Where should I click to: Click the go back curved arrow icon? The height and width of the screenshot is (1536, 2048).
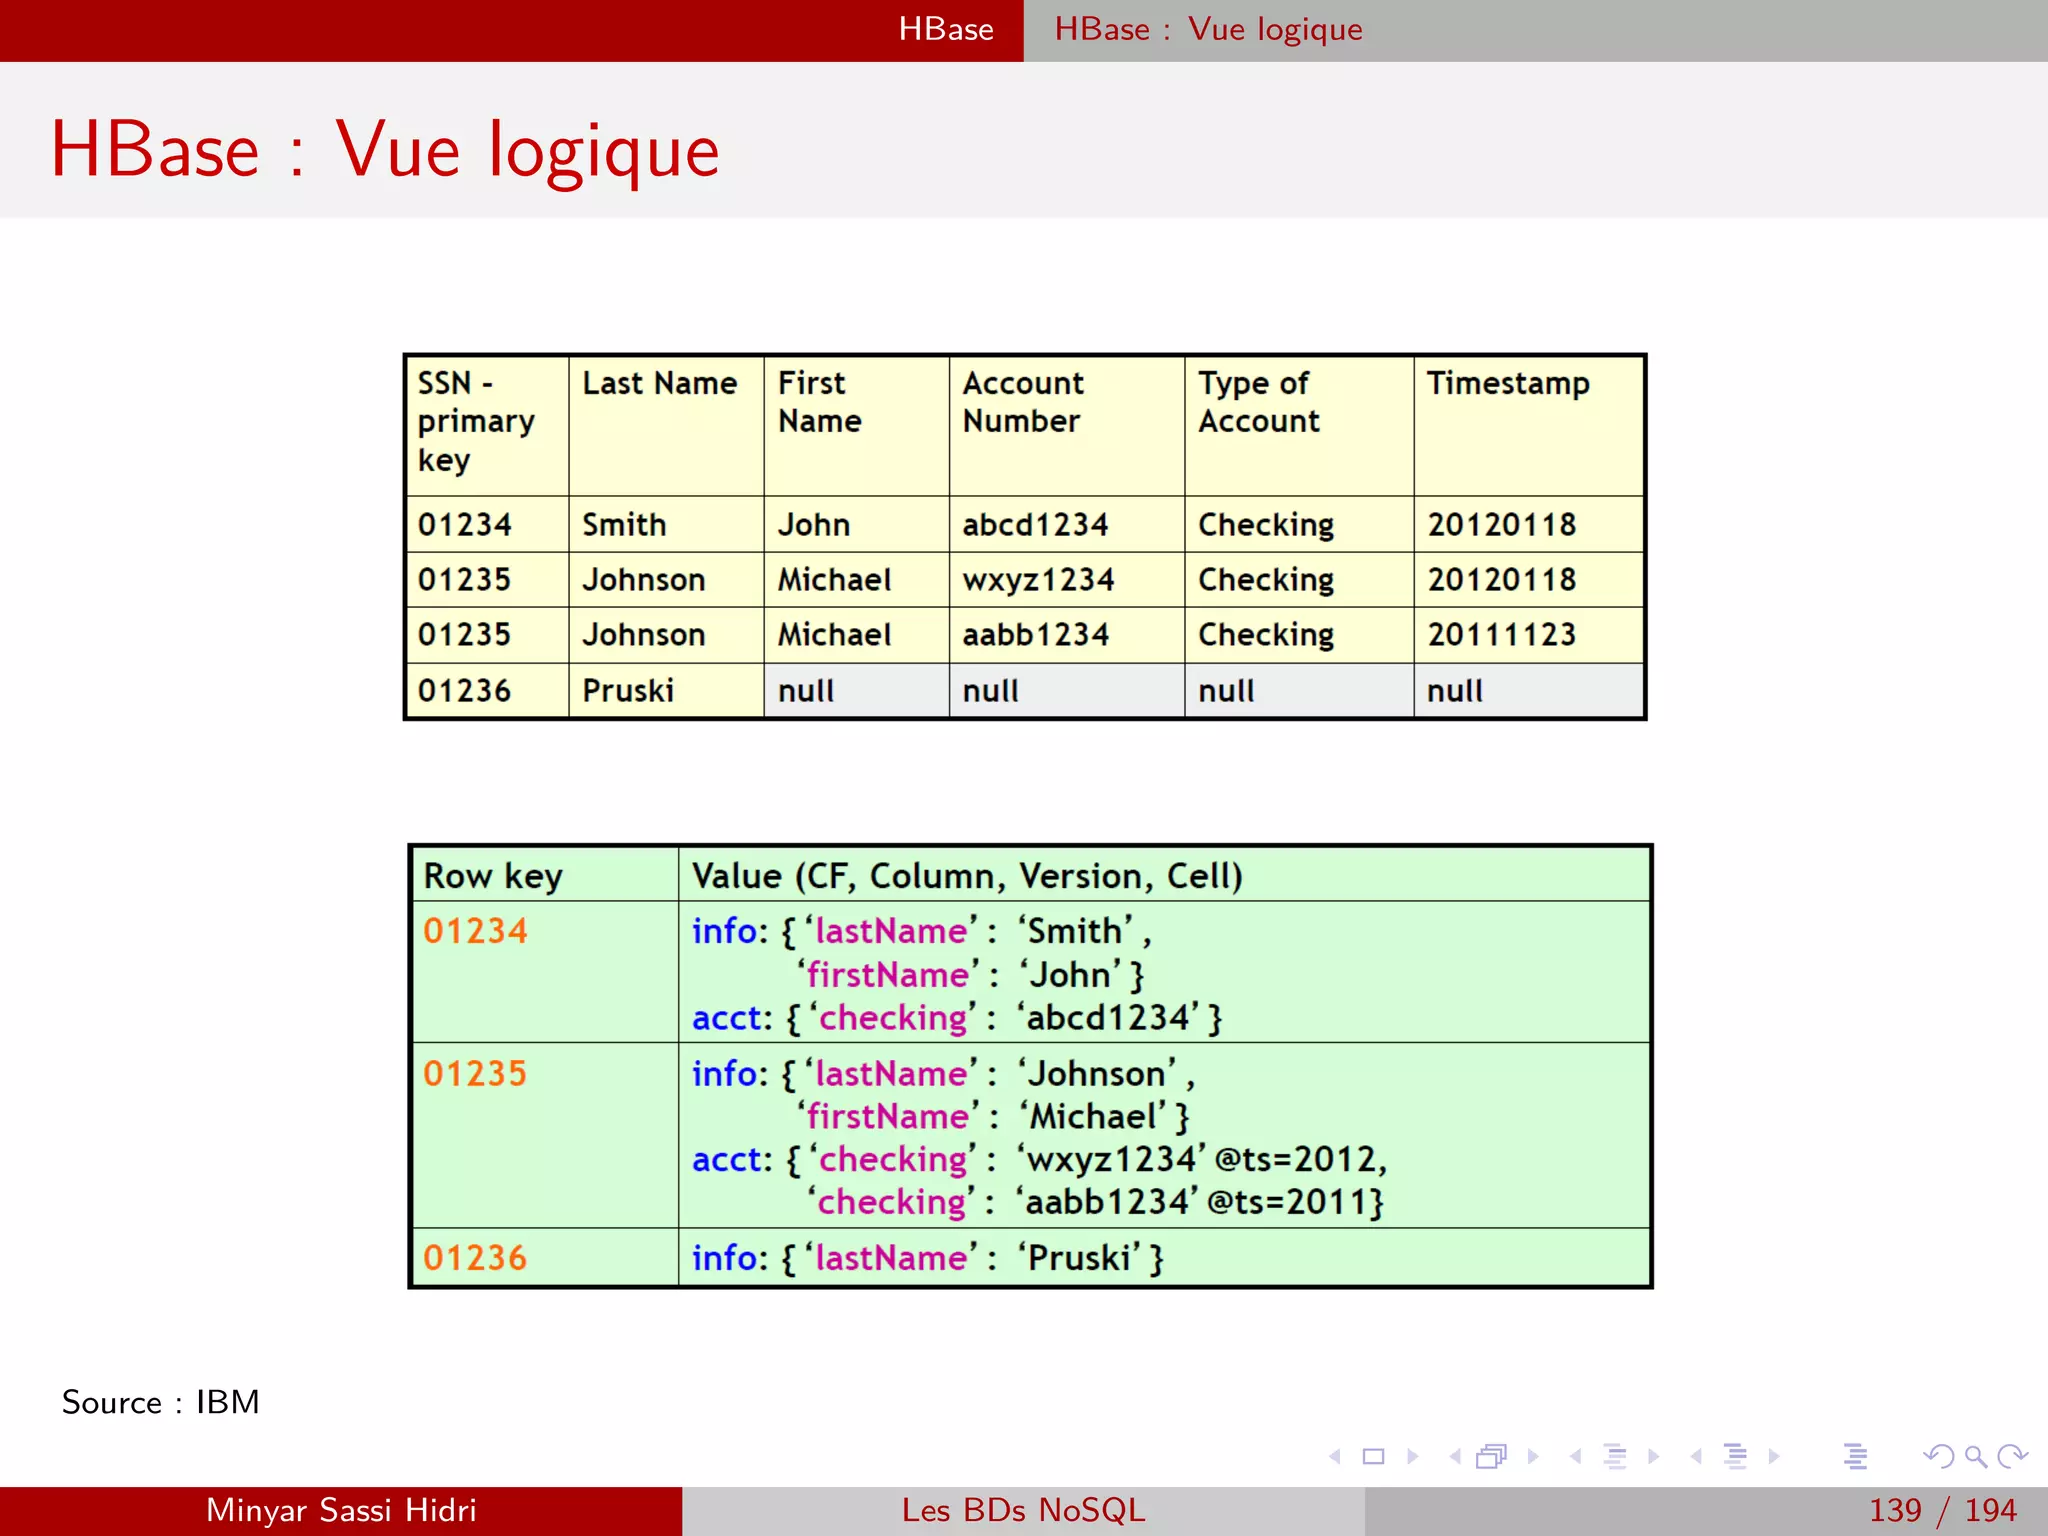1939,1456
